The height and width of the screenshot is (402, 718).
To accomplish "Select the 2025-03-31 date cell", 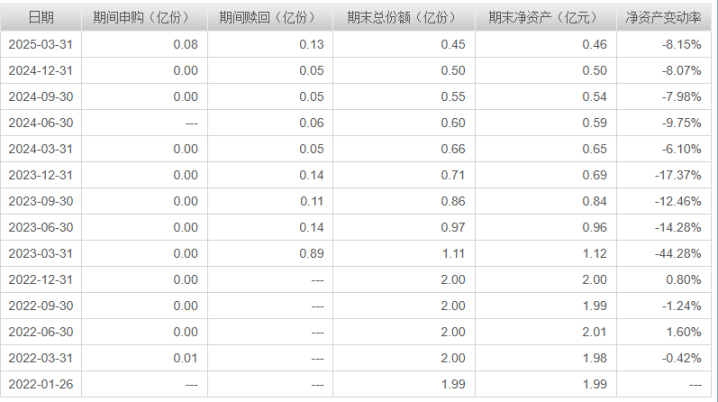I will 41,44.
